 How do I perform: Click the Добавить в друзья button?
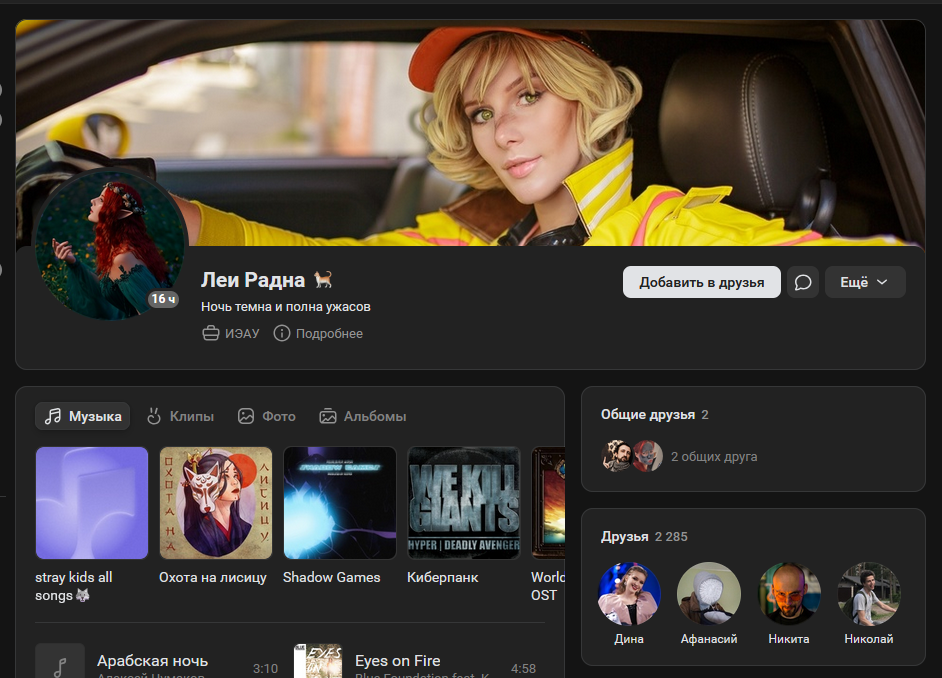tap(702, 282)
